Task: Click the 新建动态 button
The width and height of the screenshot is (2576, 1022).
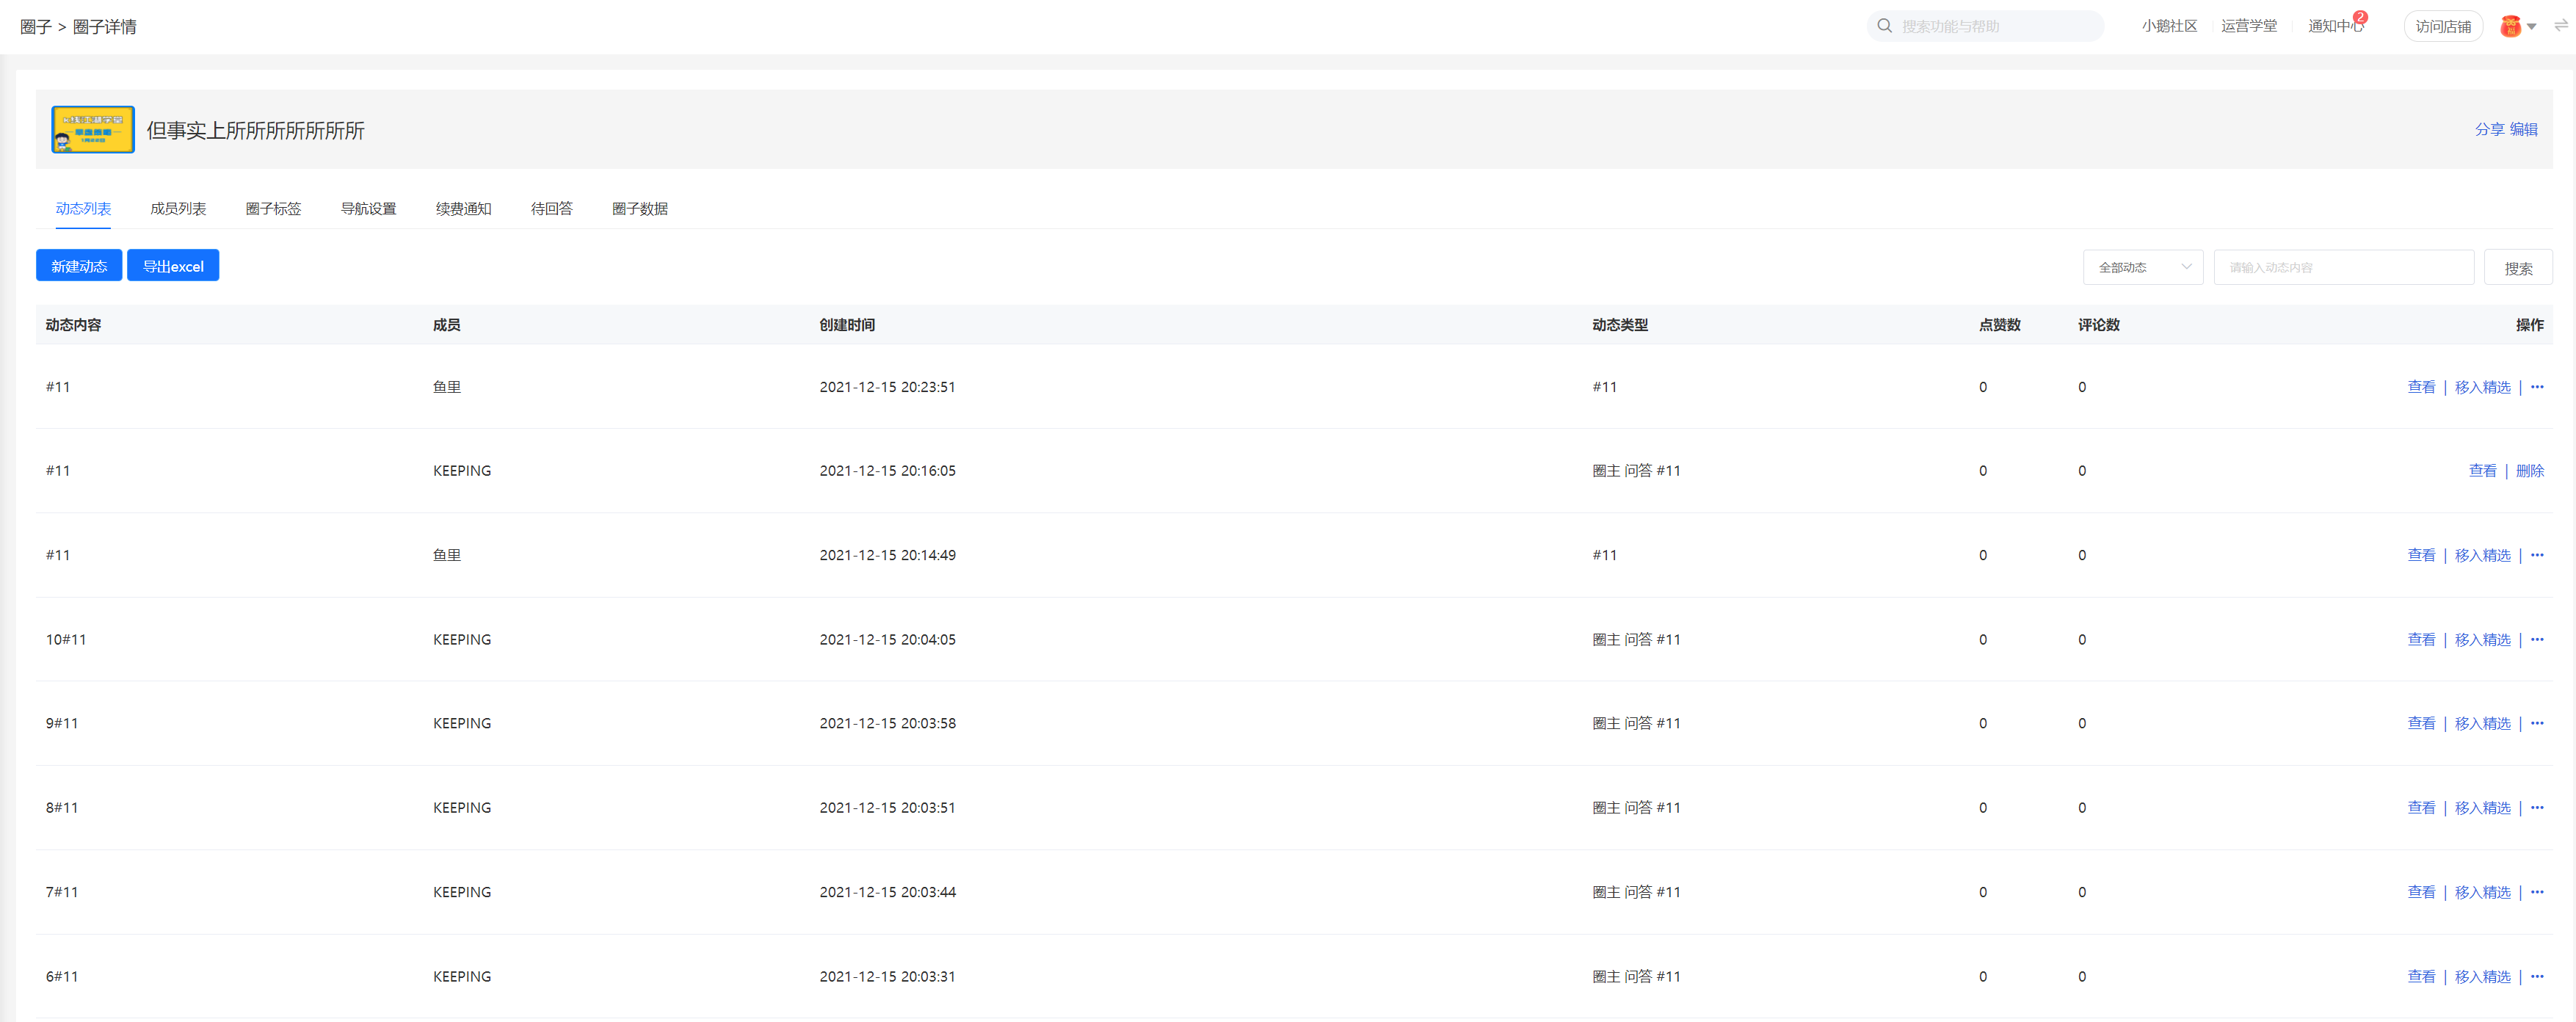Action: pos(79,266)
